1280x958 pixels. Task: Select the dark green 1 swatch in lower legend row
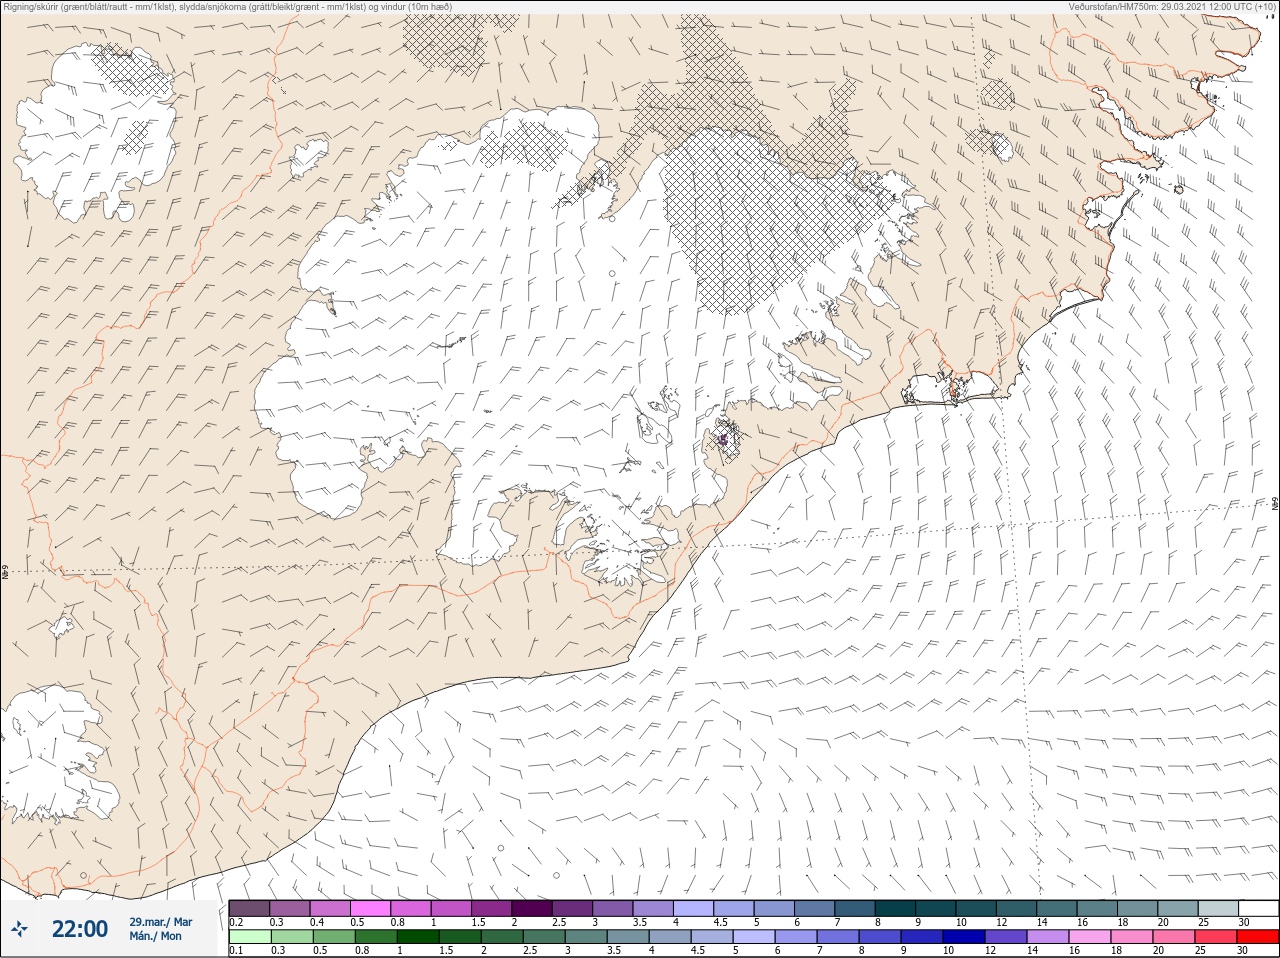[x=418, y=937]
